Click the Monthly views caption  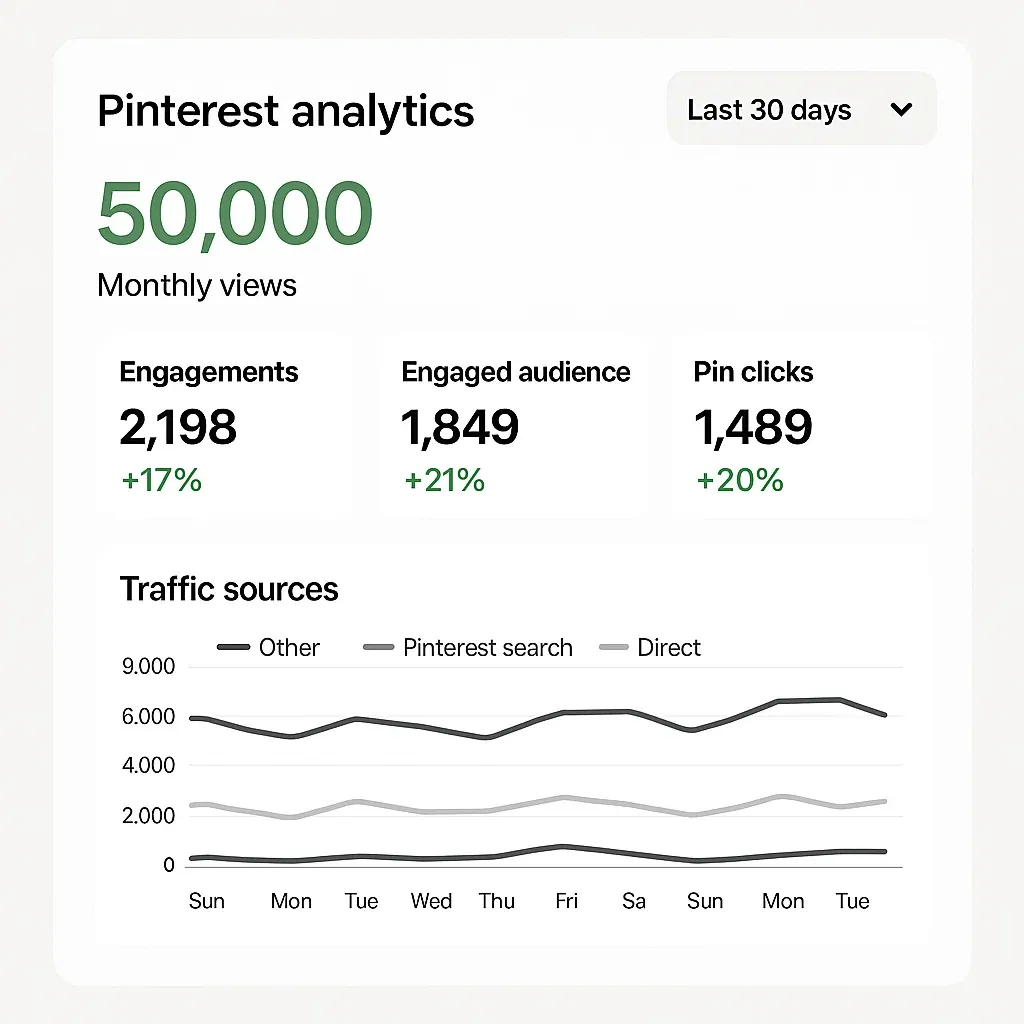[197, 286]
